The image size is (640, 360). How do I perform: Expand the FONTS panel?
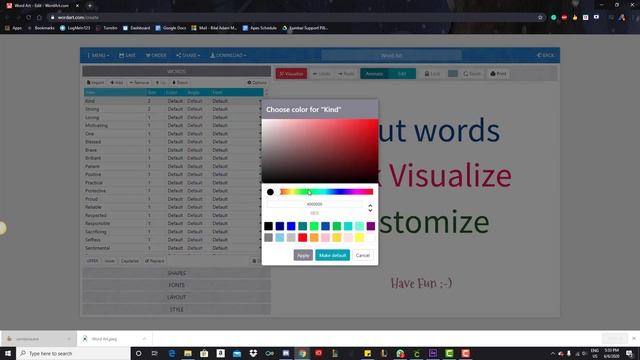pos(176,285)
